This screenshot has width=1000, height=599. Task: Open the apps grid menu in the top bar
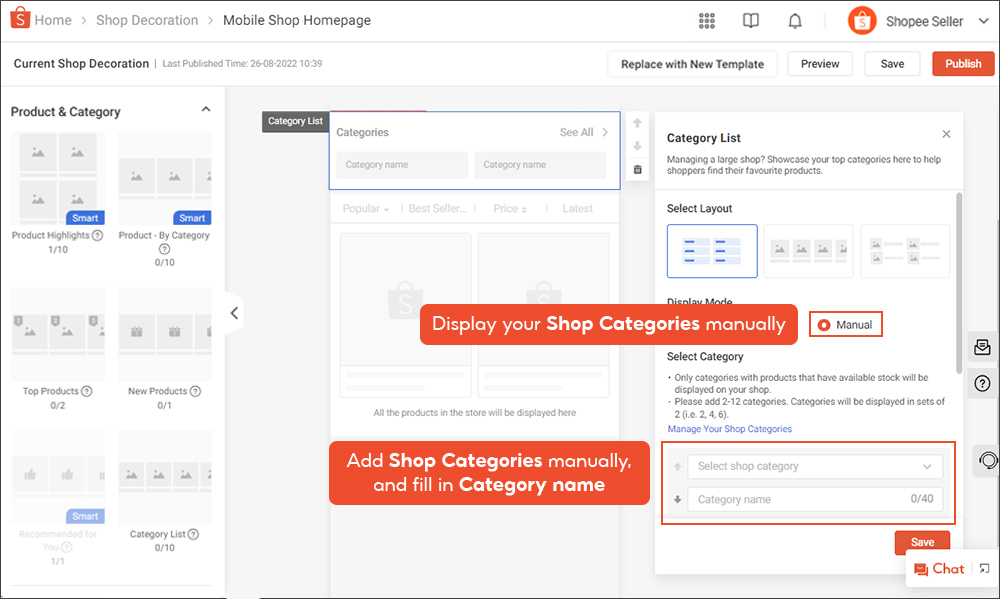(x=706, y=20)
